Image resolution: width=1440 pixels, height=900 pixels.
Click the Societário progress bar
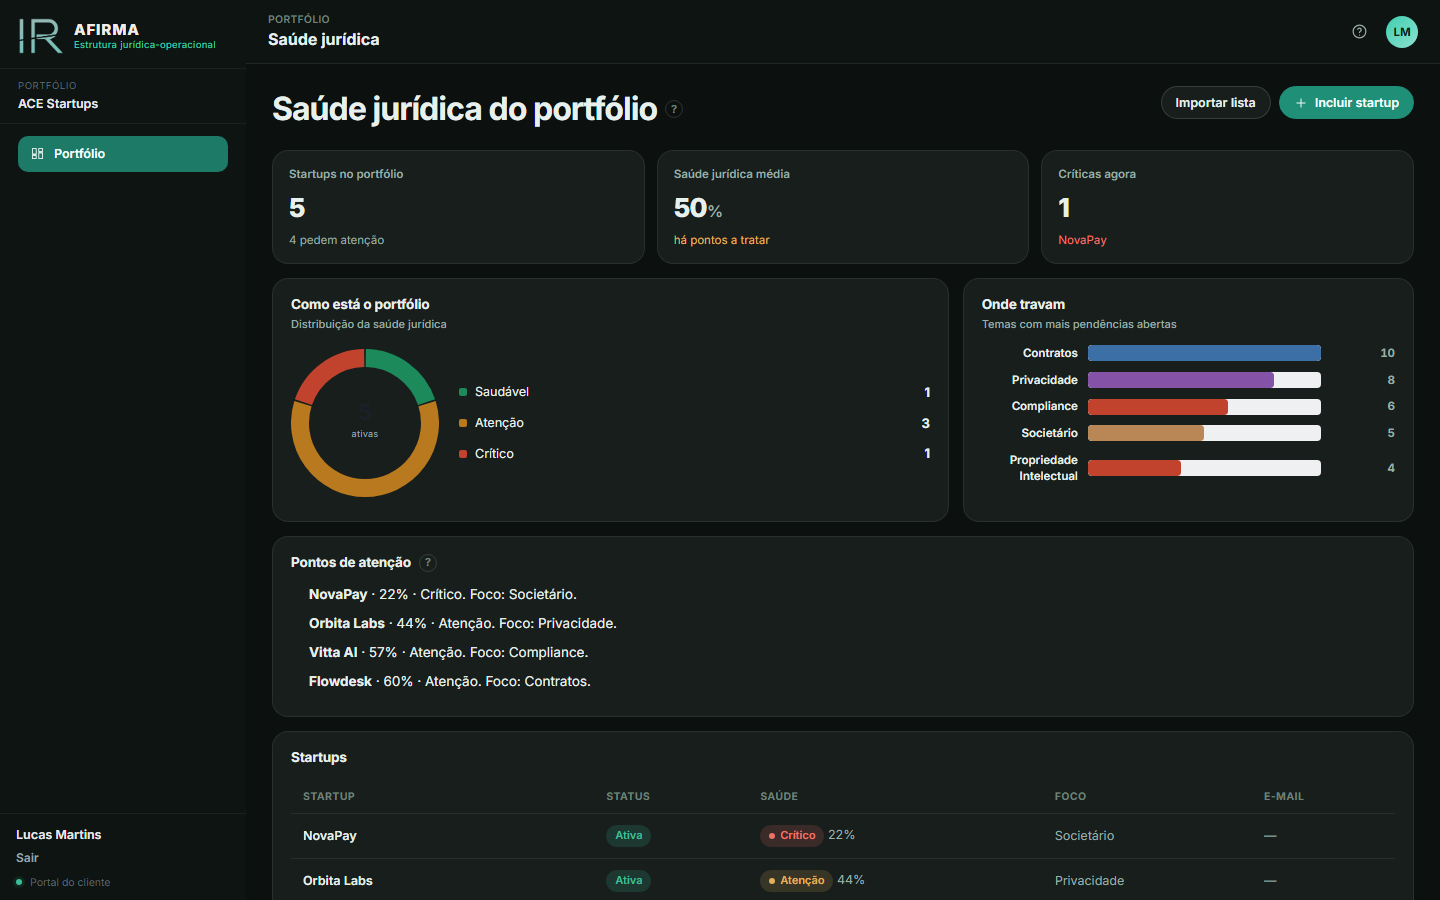point(1204,433)
